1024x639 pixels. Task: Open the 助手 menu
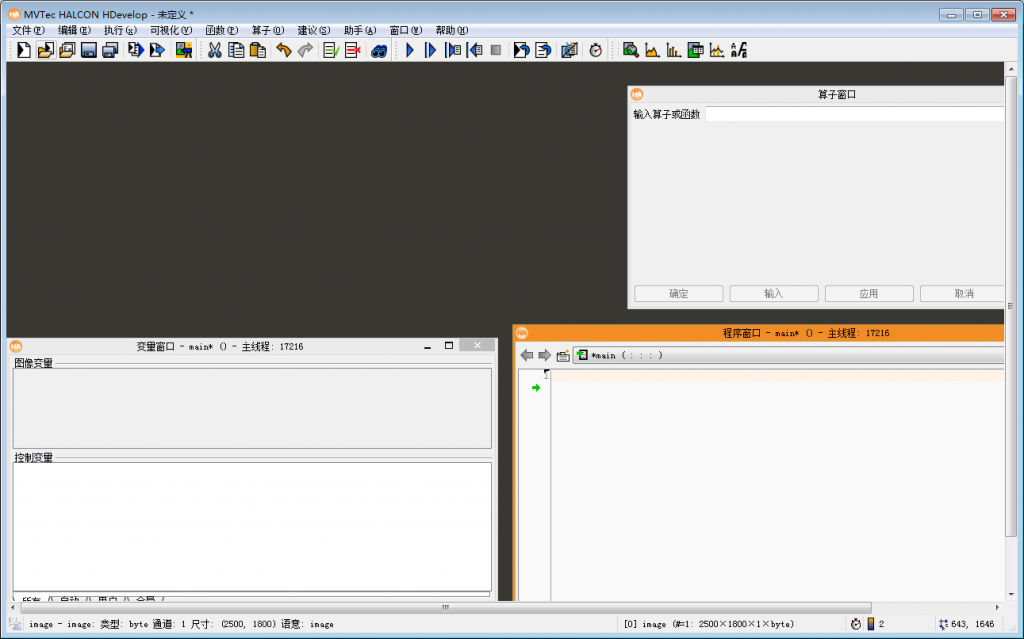click(x=360, y=30)
